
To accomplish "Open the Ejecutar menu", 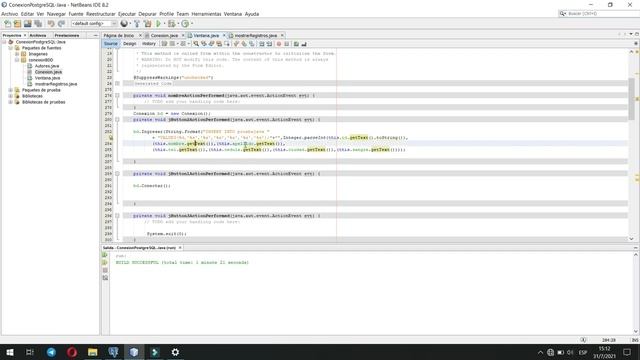I will point(127,14).
